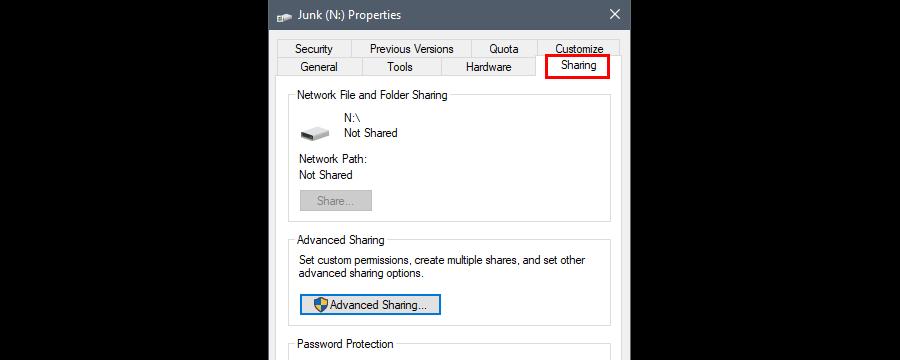Image resolution: width=900 pixels, height=360 pixels.
Task: Click the highlighted Sharing tab
Action: coord(579,65)
